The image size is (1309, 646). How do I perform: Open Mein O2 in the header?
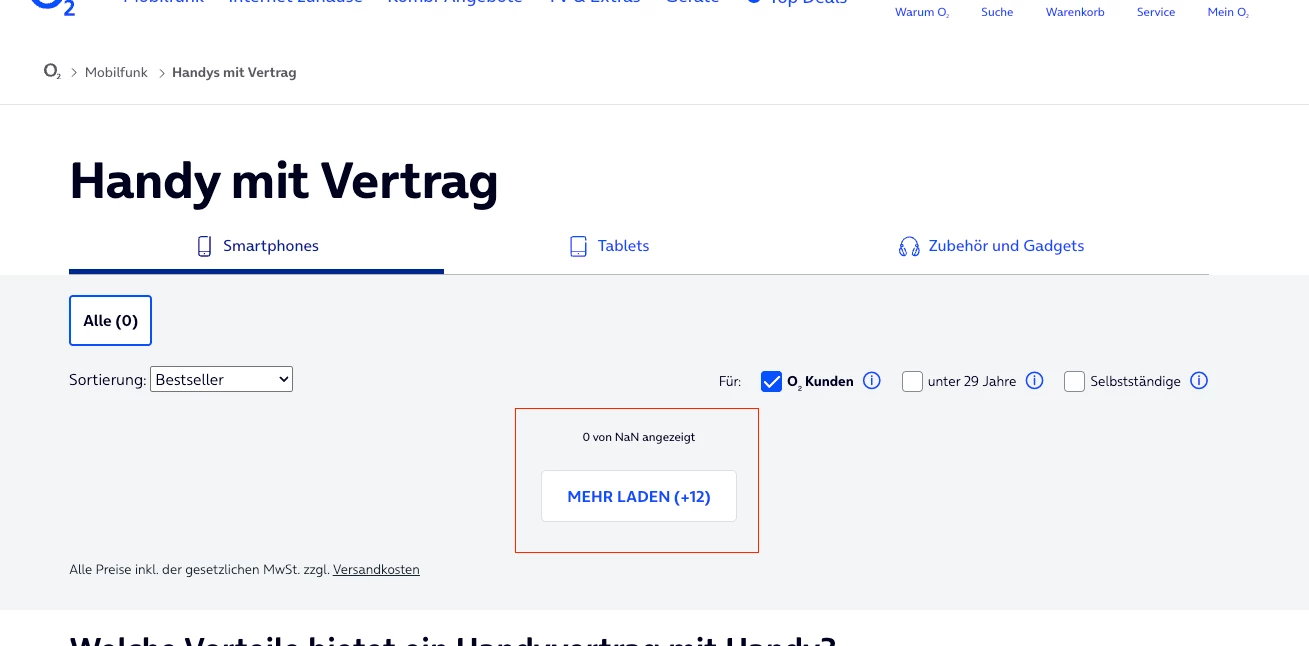tap(1228, 12)
